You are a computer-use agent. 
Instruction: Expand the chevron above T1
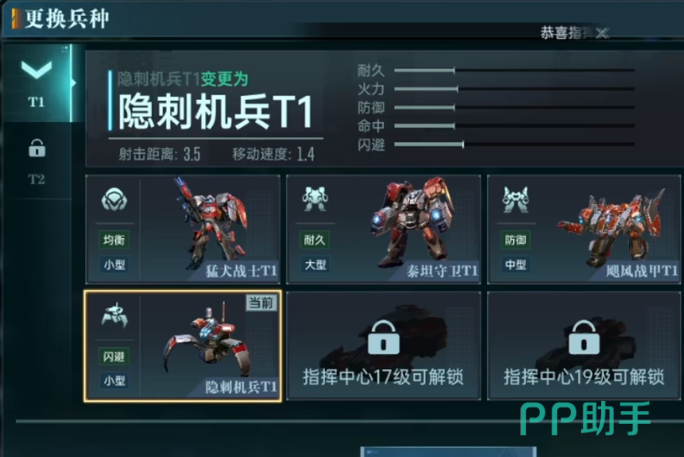[x=37, y=70]
